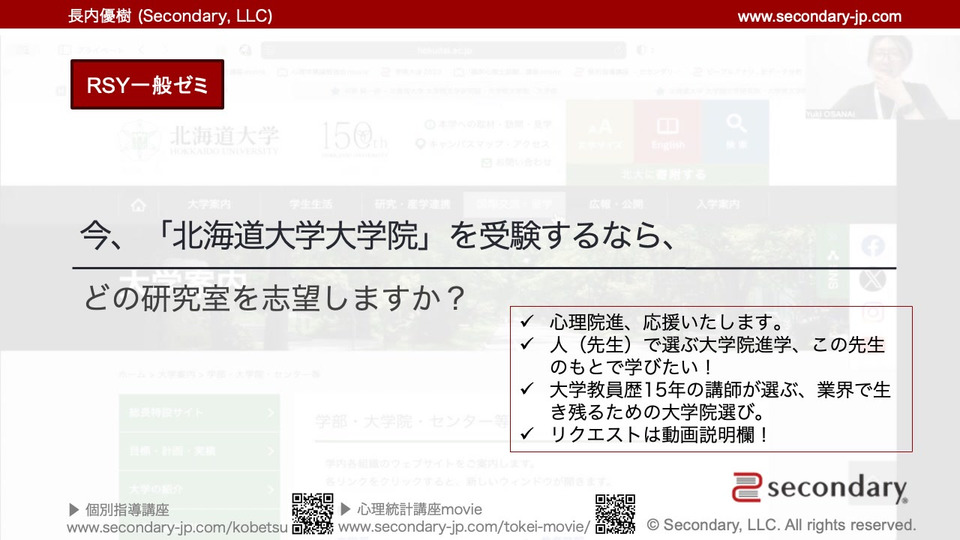960x540 pixels.
Task: Open the X icon in SNS sidebar
Action: (872, 280)
